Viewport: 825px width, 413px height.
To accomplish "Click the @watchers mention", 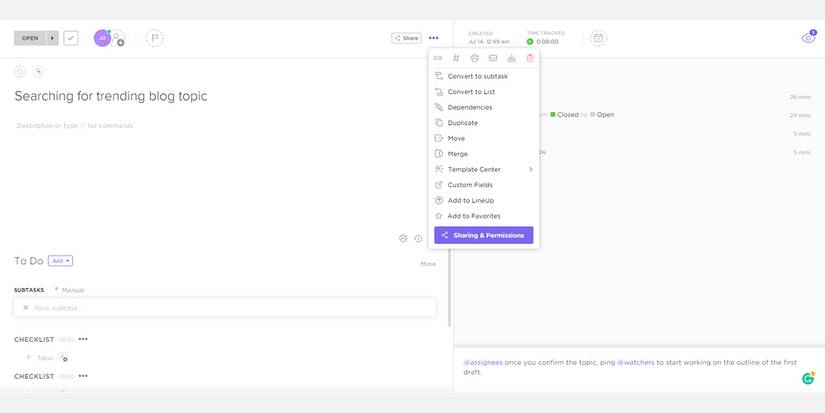I will (636, 362).
